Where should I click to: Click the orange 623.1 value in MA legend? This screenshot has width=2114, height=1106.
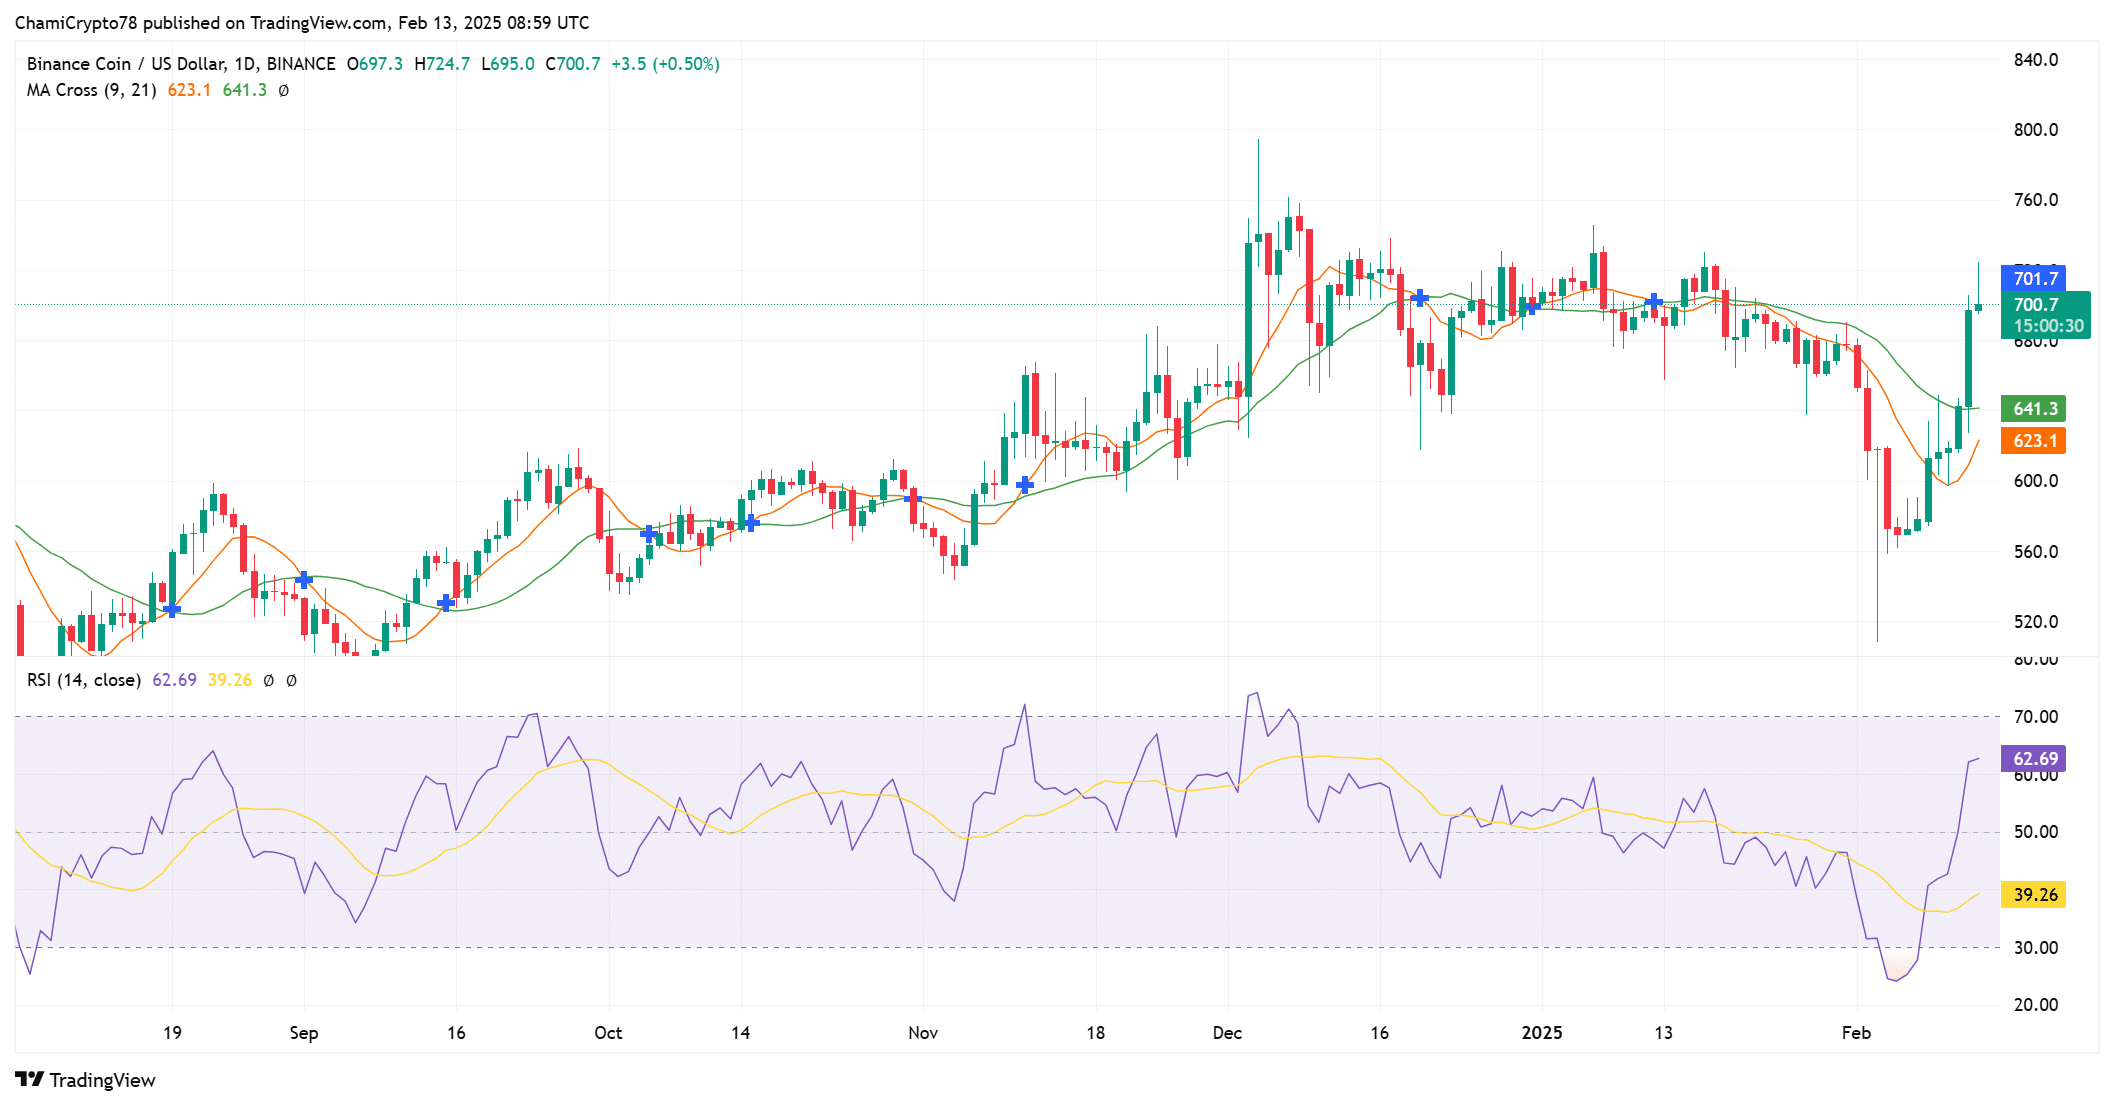pos(189,90)
